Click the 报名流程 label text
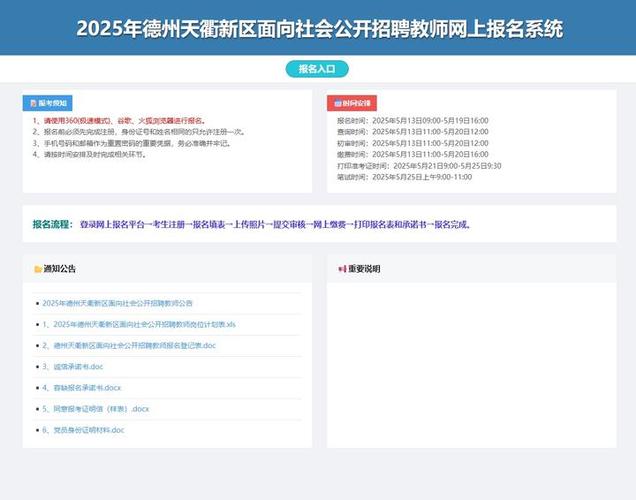 53,224
